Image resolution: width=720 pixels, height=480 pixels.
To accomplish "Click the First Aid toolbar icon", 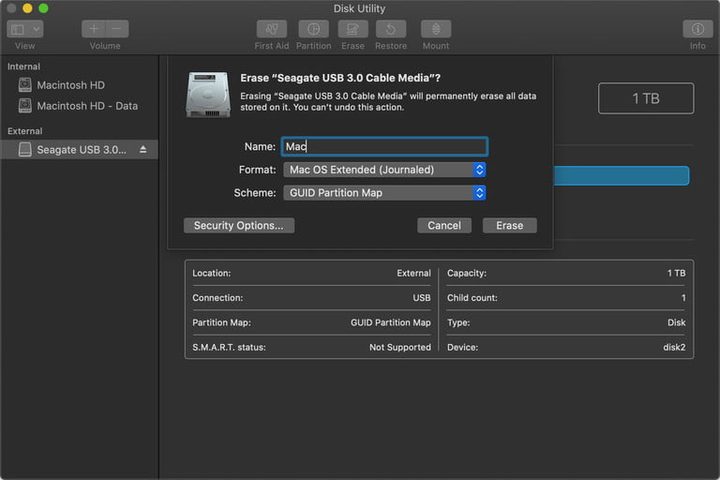I will [x=271, y=29].
